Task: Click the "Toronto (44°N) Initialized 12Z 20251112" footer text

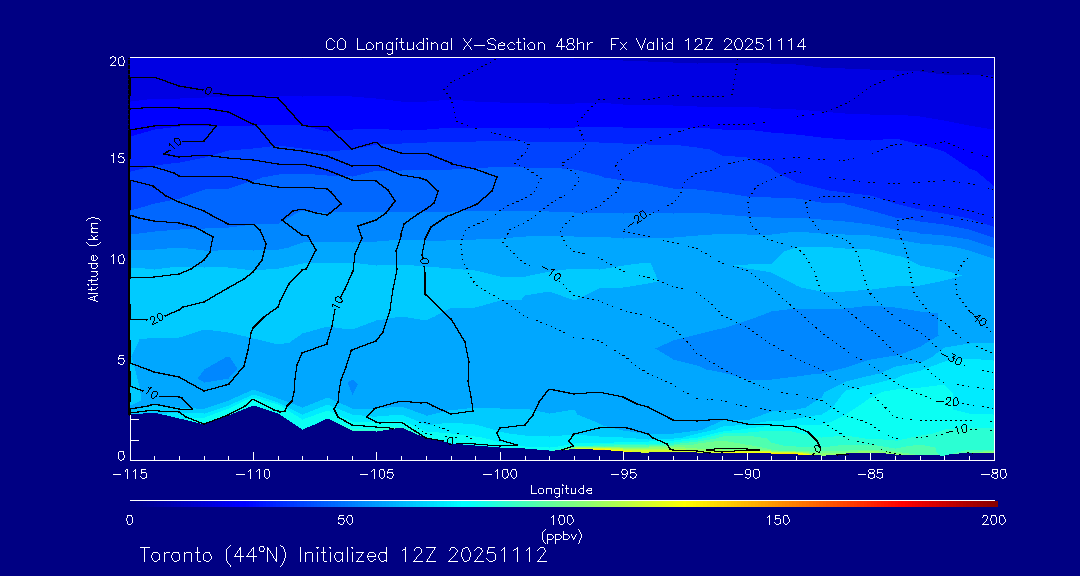Action: point(344,555)
